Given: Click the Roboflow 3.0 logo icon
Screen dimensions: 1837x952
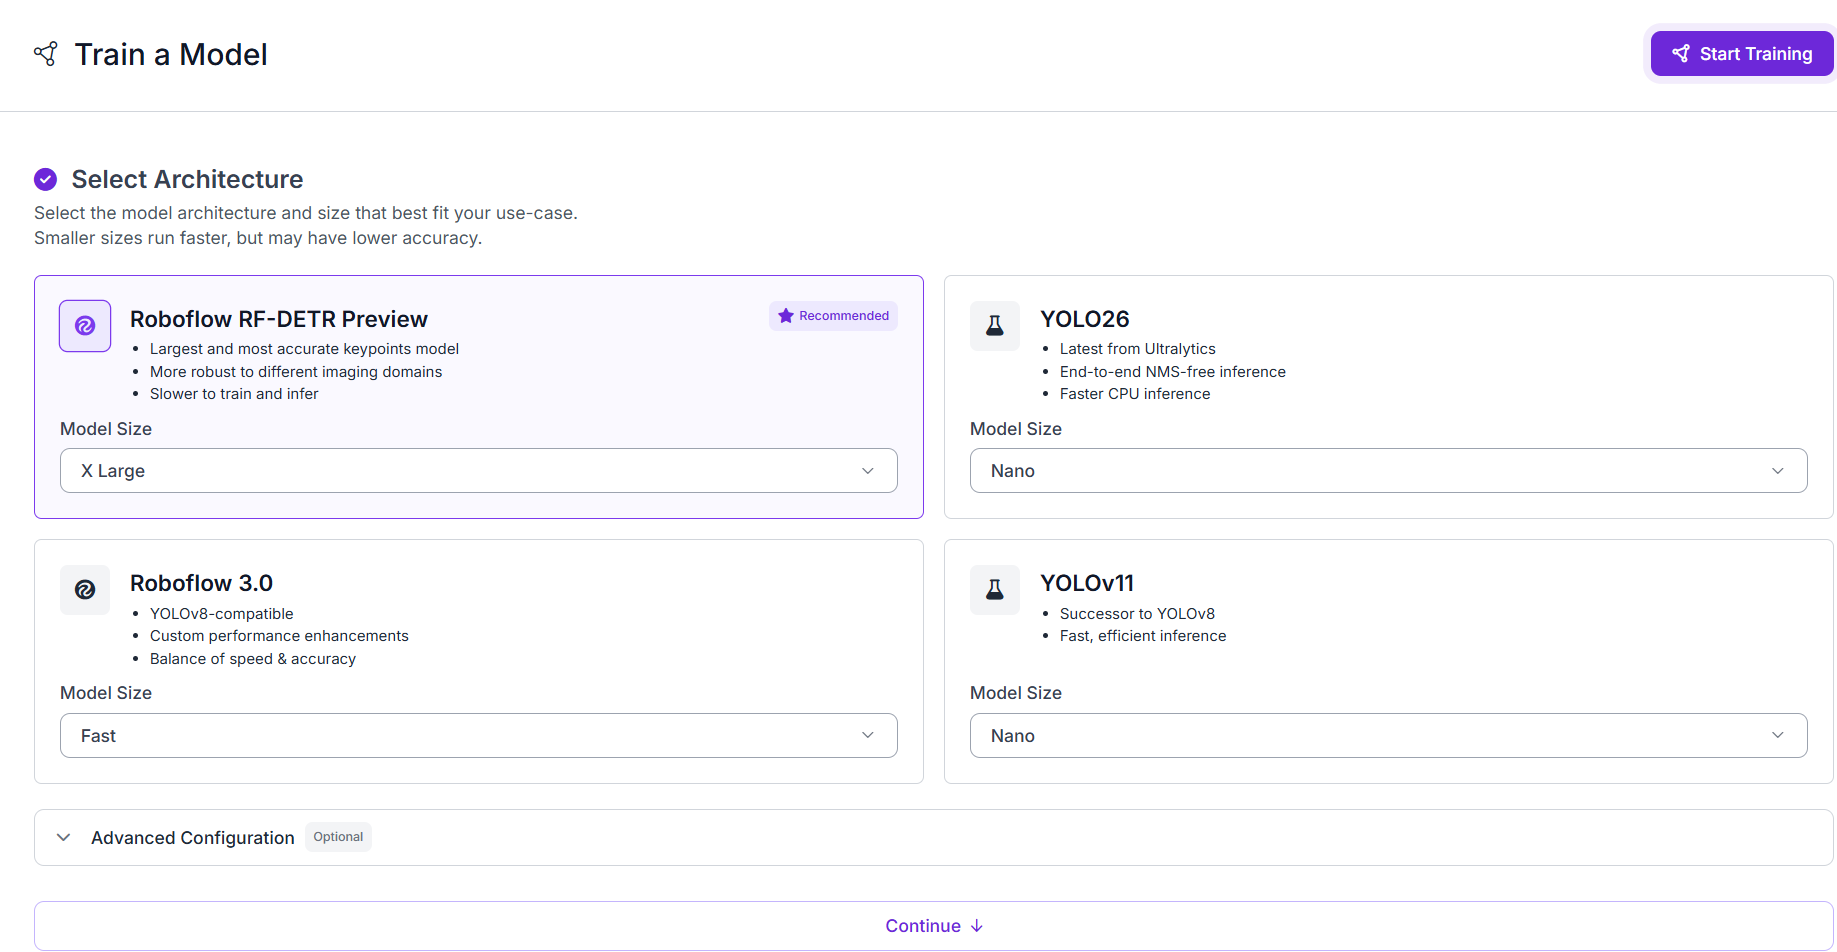Looking at the screenshot, I should click(85, 590).
